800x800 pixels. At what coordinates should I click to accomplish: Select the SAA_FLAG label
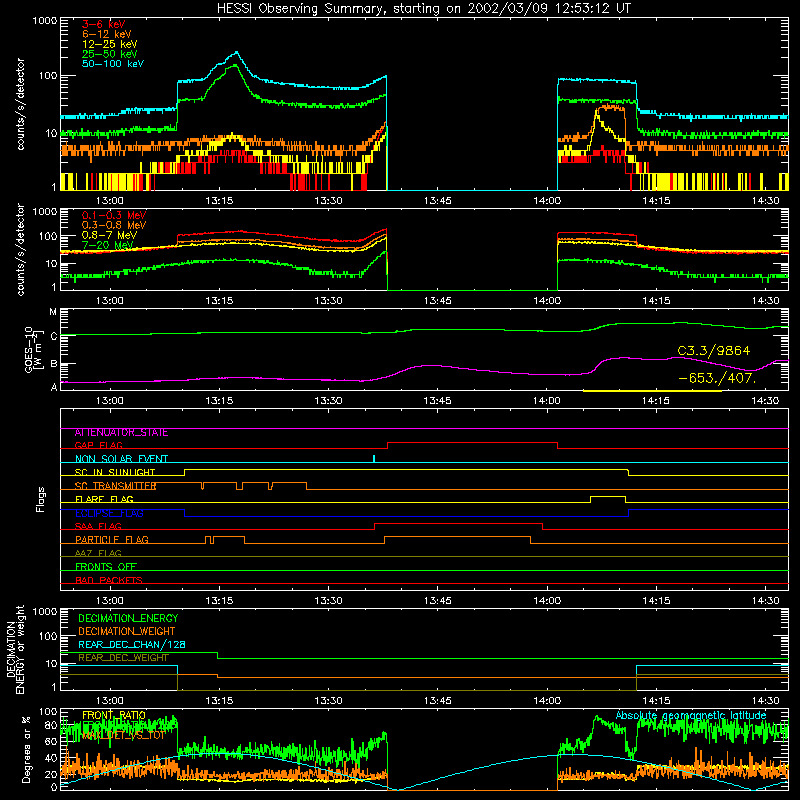click(98, 526)
